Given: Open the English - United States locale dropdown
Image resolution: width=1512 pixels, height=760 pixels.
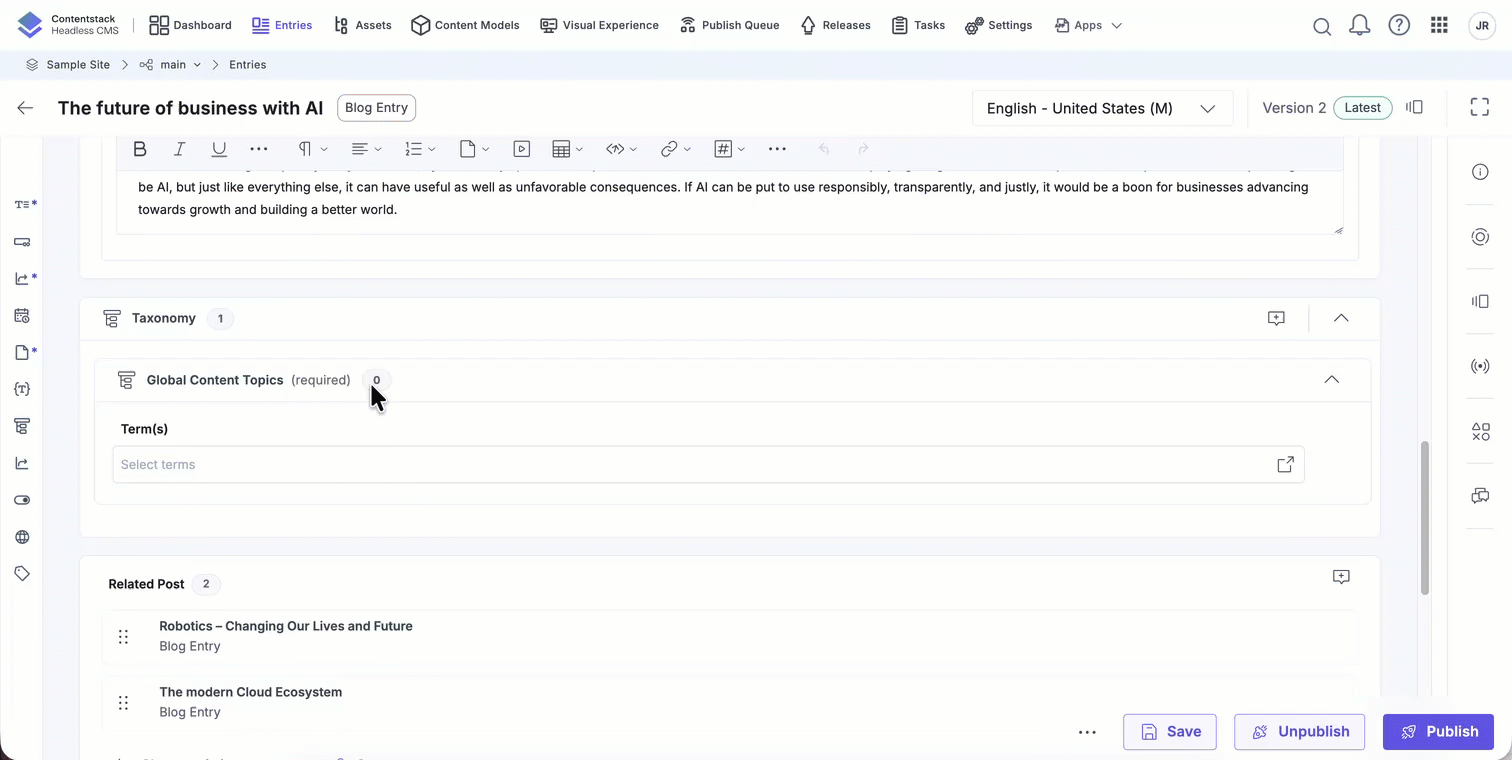Looking at the screenshot, I should click(x=1100, y=108).
